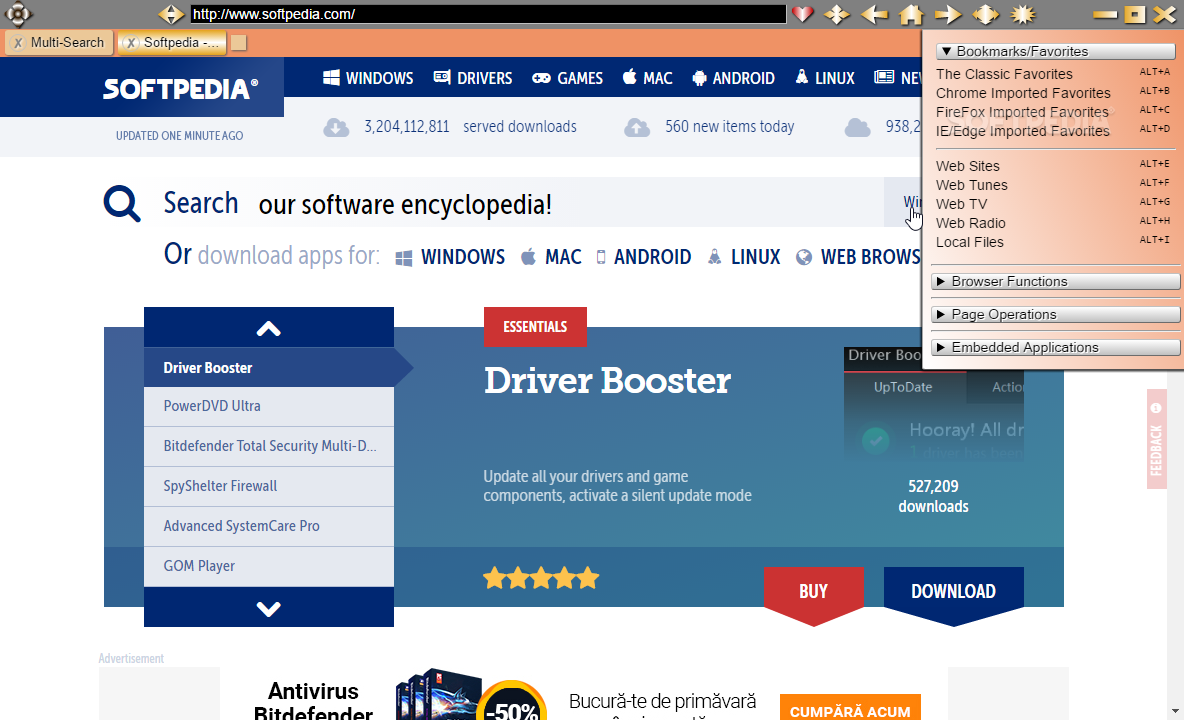The image size is (1184, 721).
Task: Collapse the Bookmarks/Favorites section
Action: (x=1055, y=51)
